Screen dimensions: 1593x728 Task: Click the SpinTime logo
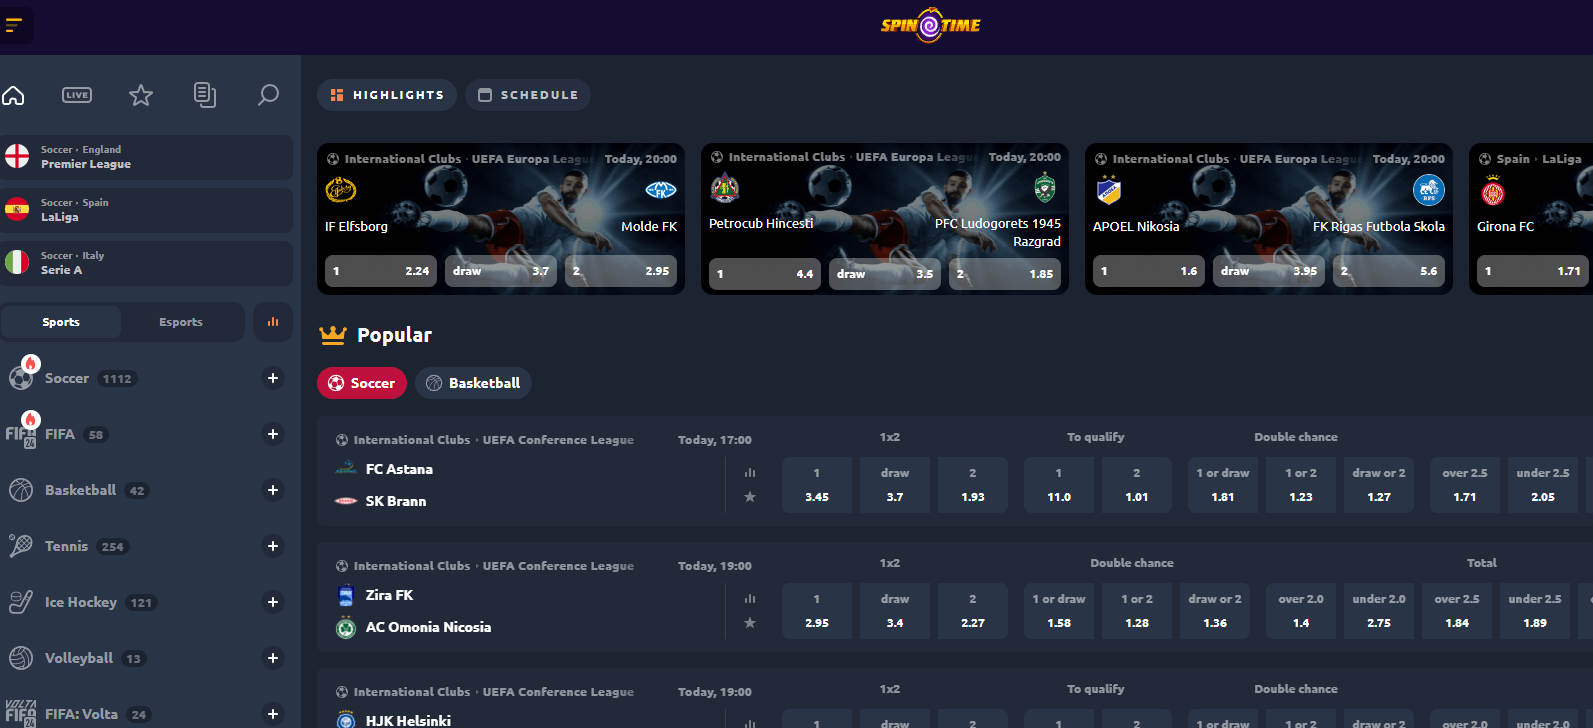(930, 25)
